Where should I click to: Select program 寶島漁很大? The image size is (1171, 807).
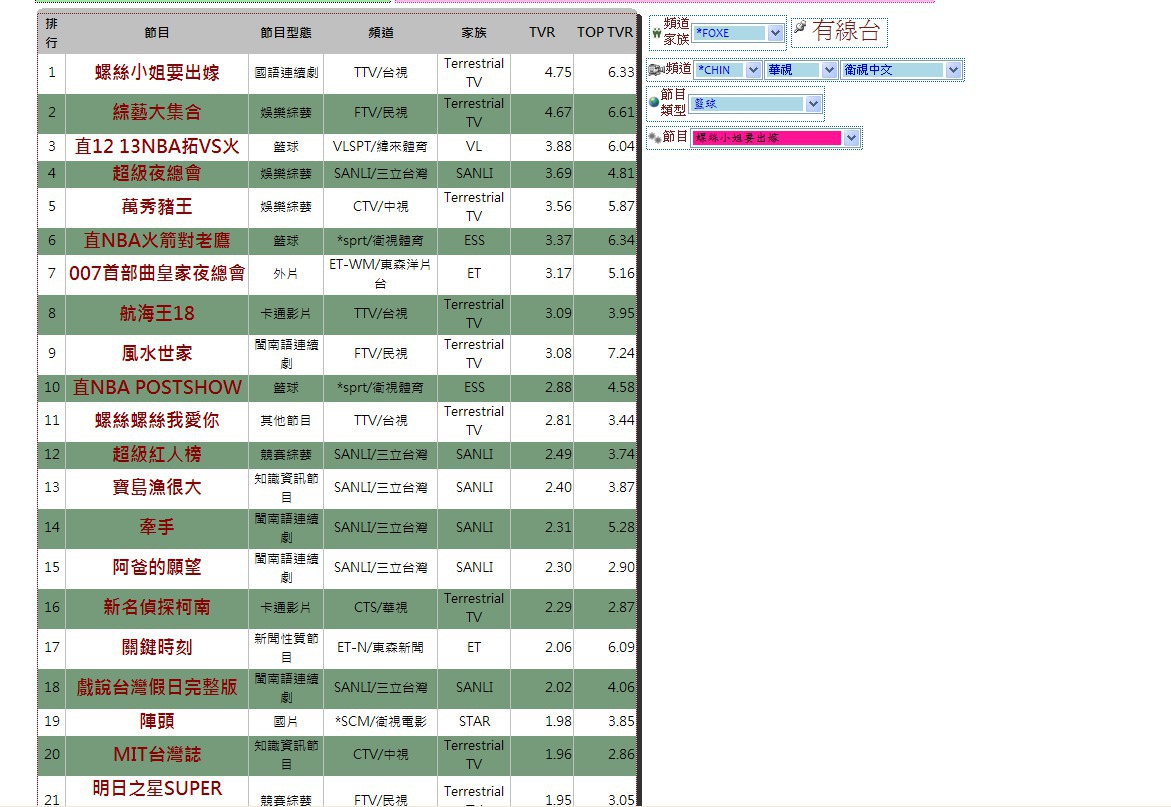pyautogui.click(x=157, y=487)
